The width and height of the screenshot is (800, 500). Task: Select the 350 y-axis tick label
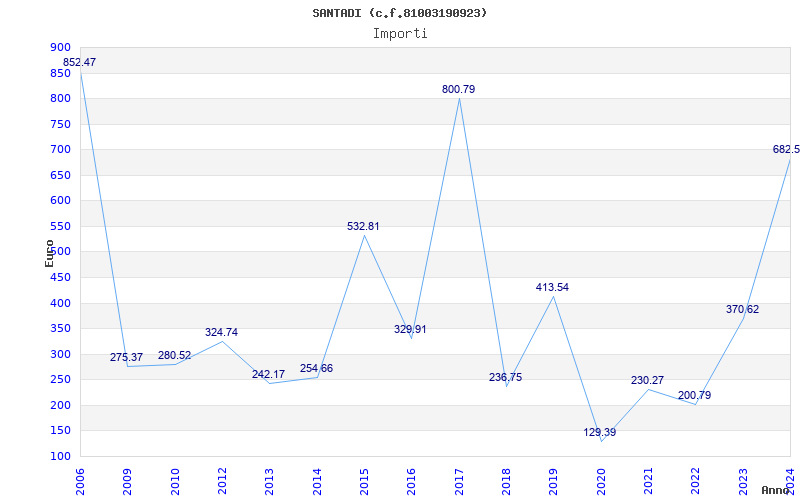tap(60, 329)
